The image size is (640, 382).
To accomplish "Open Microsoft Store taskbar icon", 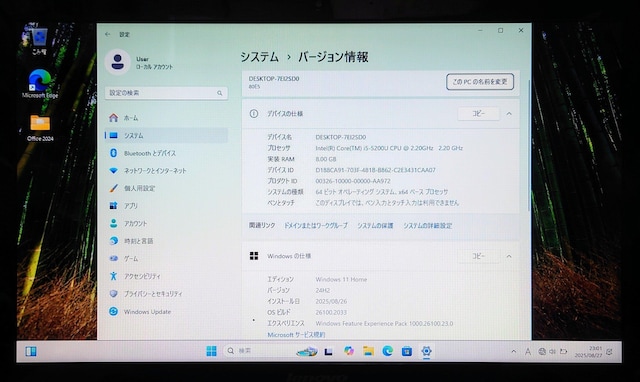I will pyautogui.click(x=407, y=351).
